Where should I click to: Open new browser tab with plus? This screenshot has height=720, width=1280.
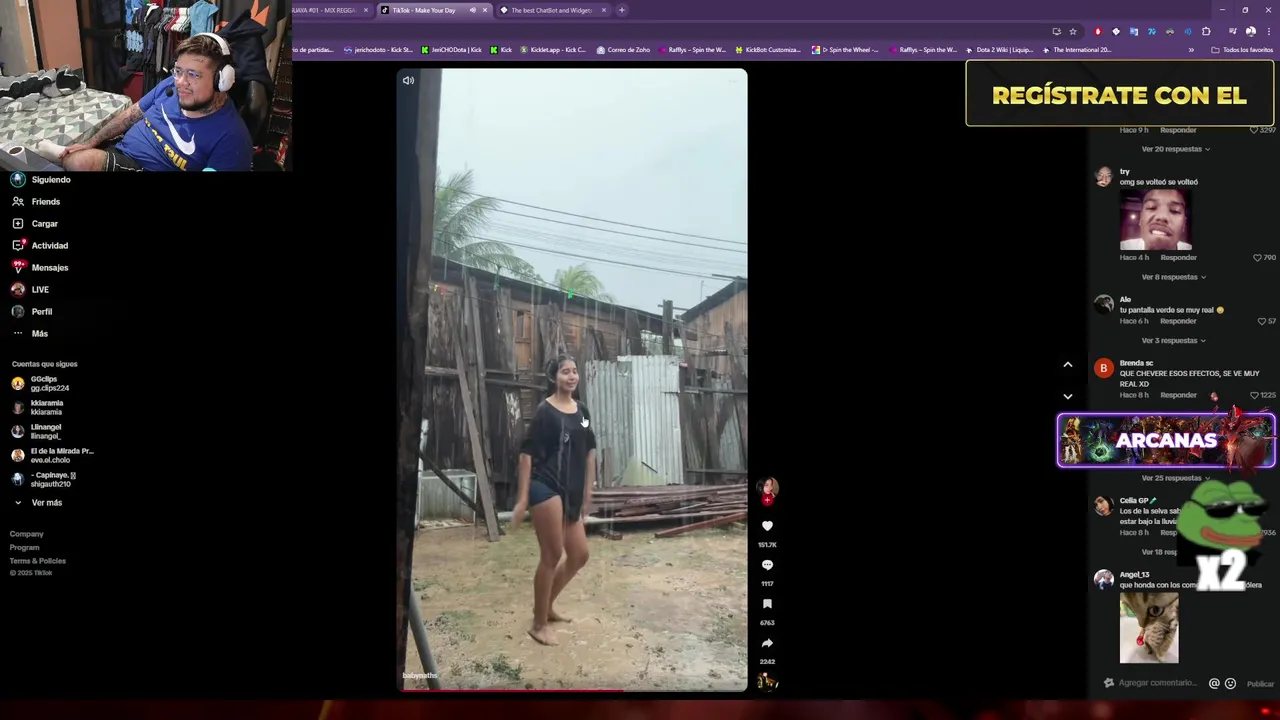[x=621, y=10]
